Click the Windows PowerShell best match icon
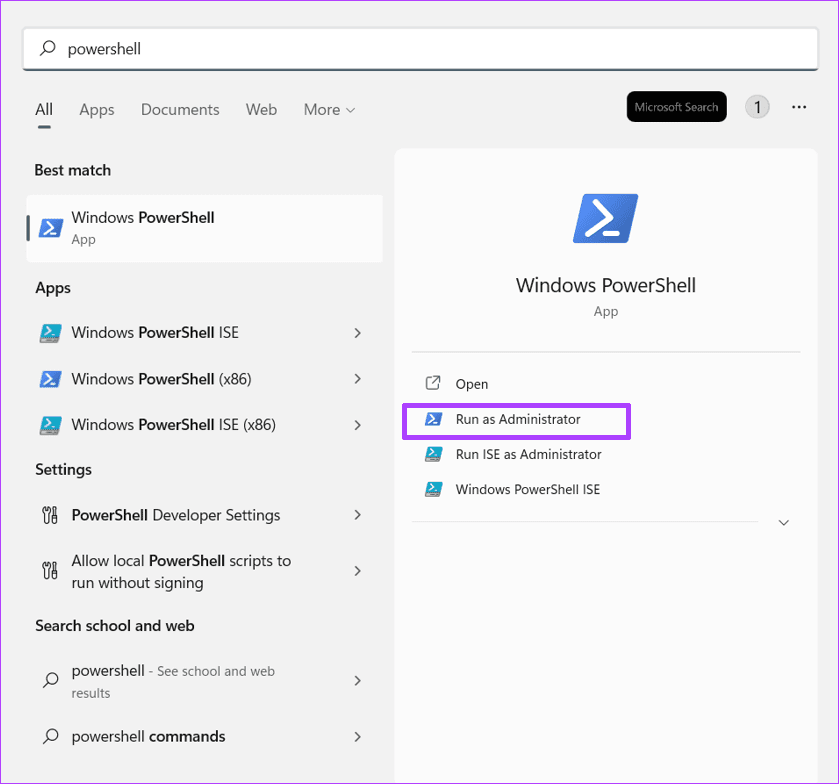This screenshot has height=784, width=839. click(50, 228)
